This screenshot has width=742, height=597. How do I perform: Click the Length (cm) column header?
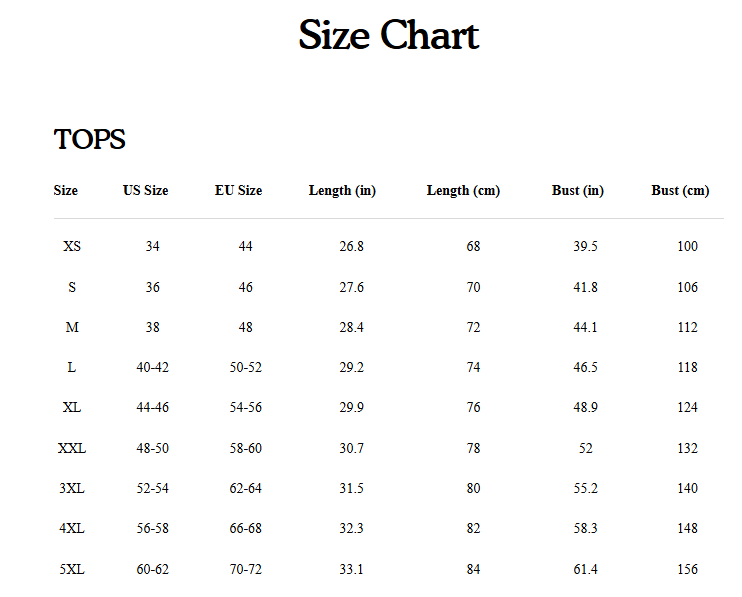point(463,190)
